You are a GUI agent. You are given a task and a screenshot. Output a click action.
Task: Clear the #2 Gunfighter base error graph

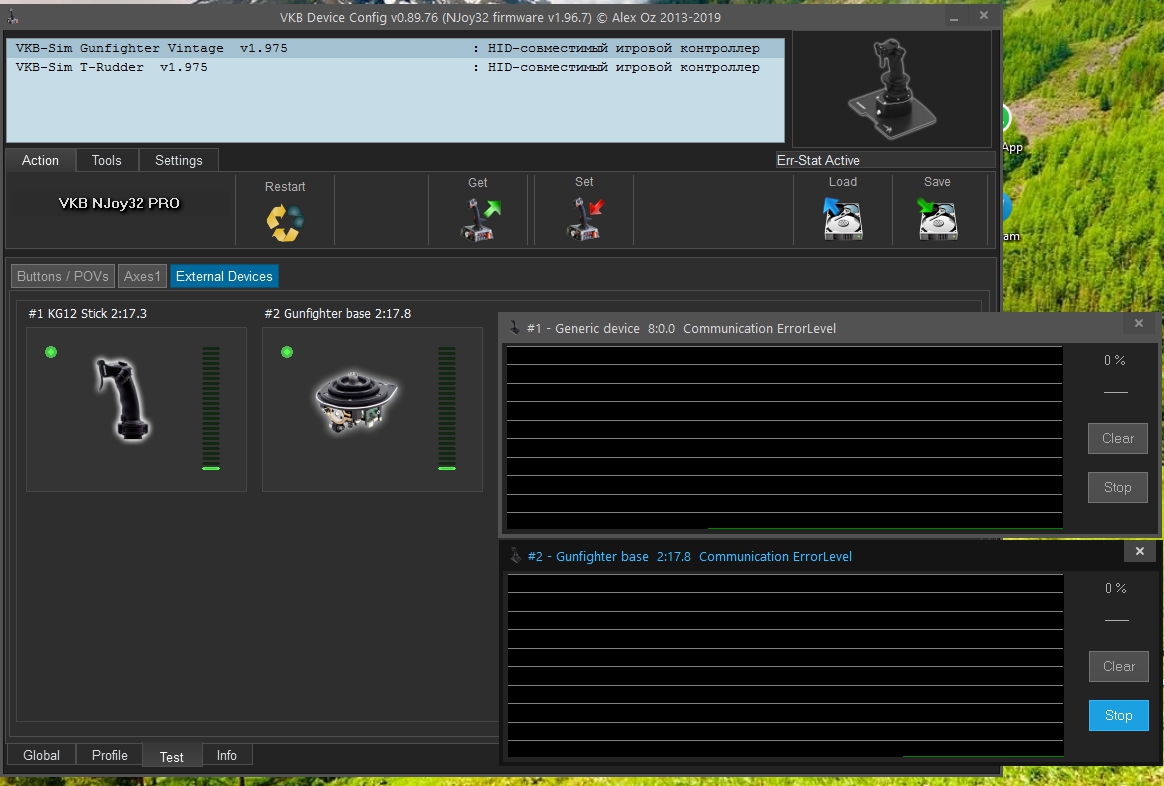tap(1119, 666)
